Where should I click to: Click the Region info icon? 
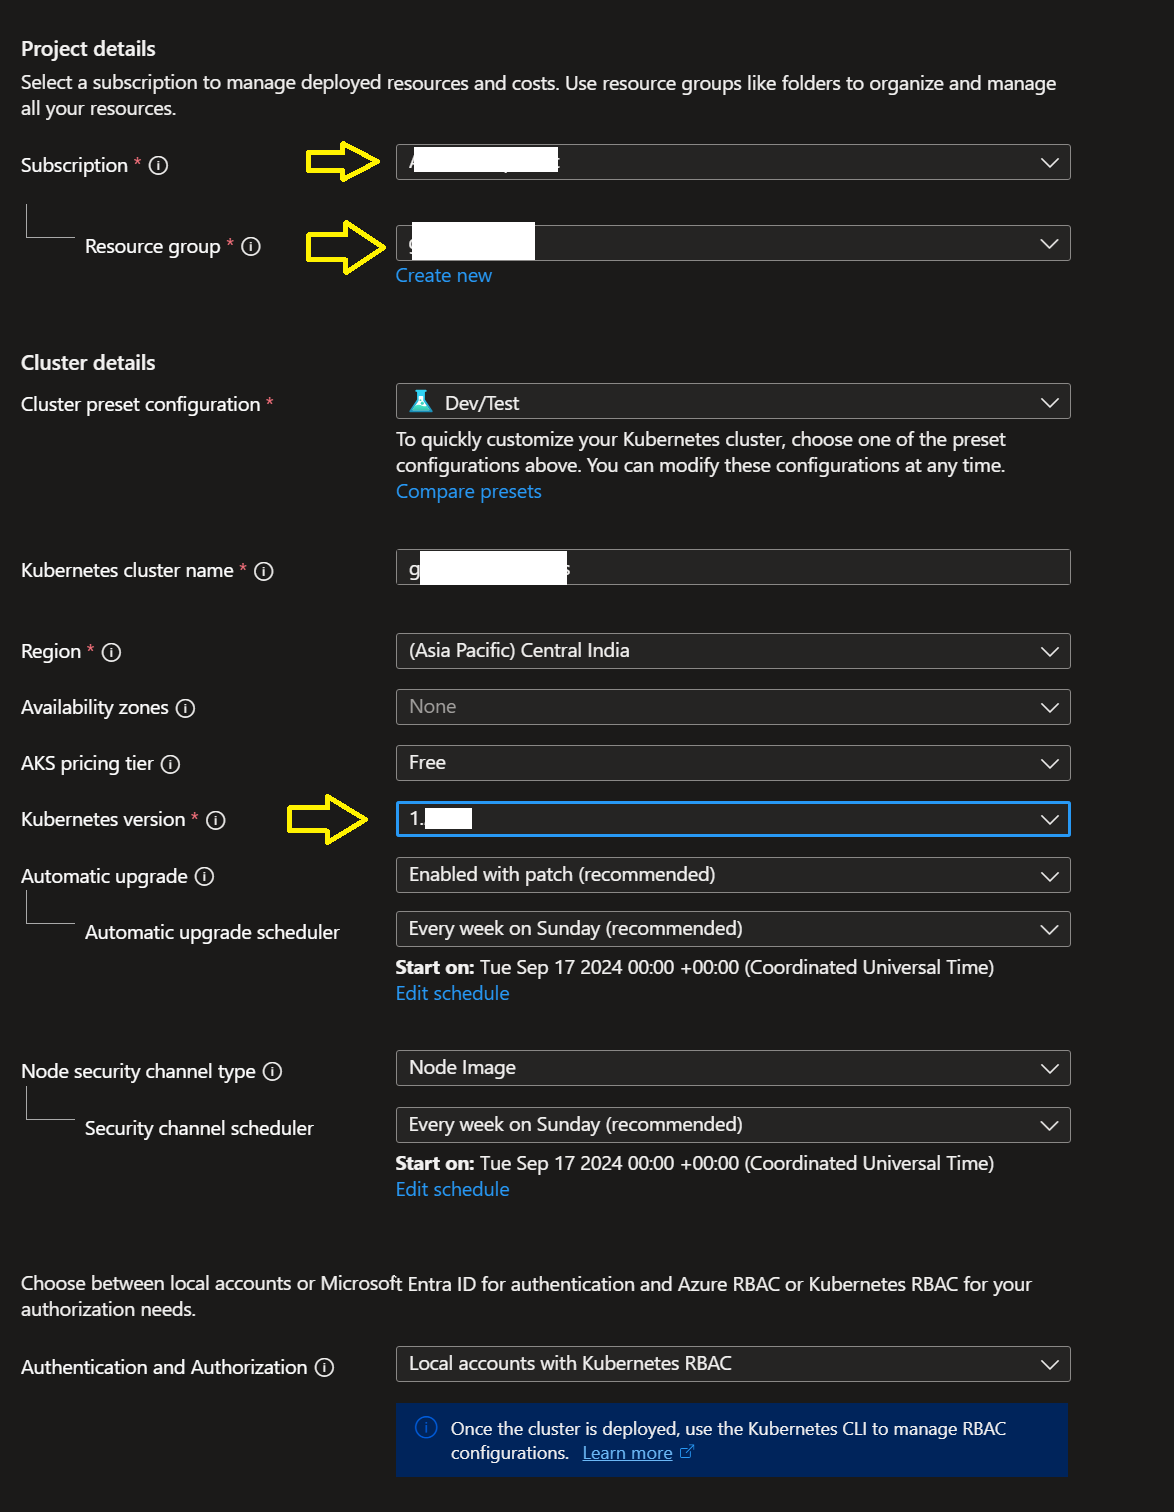pyautogui.click(x=112, y=652)
